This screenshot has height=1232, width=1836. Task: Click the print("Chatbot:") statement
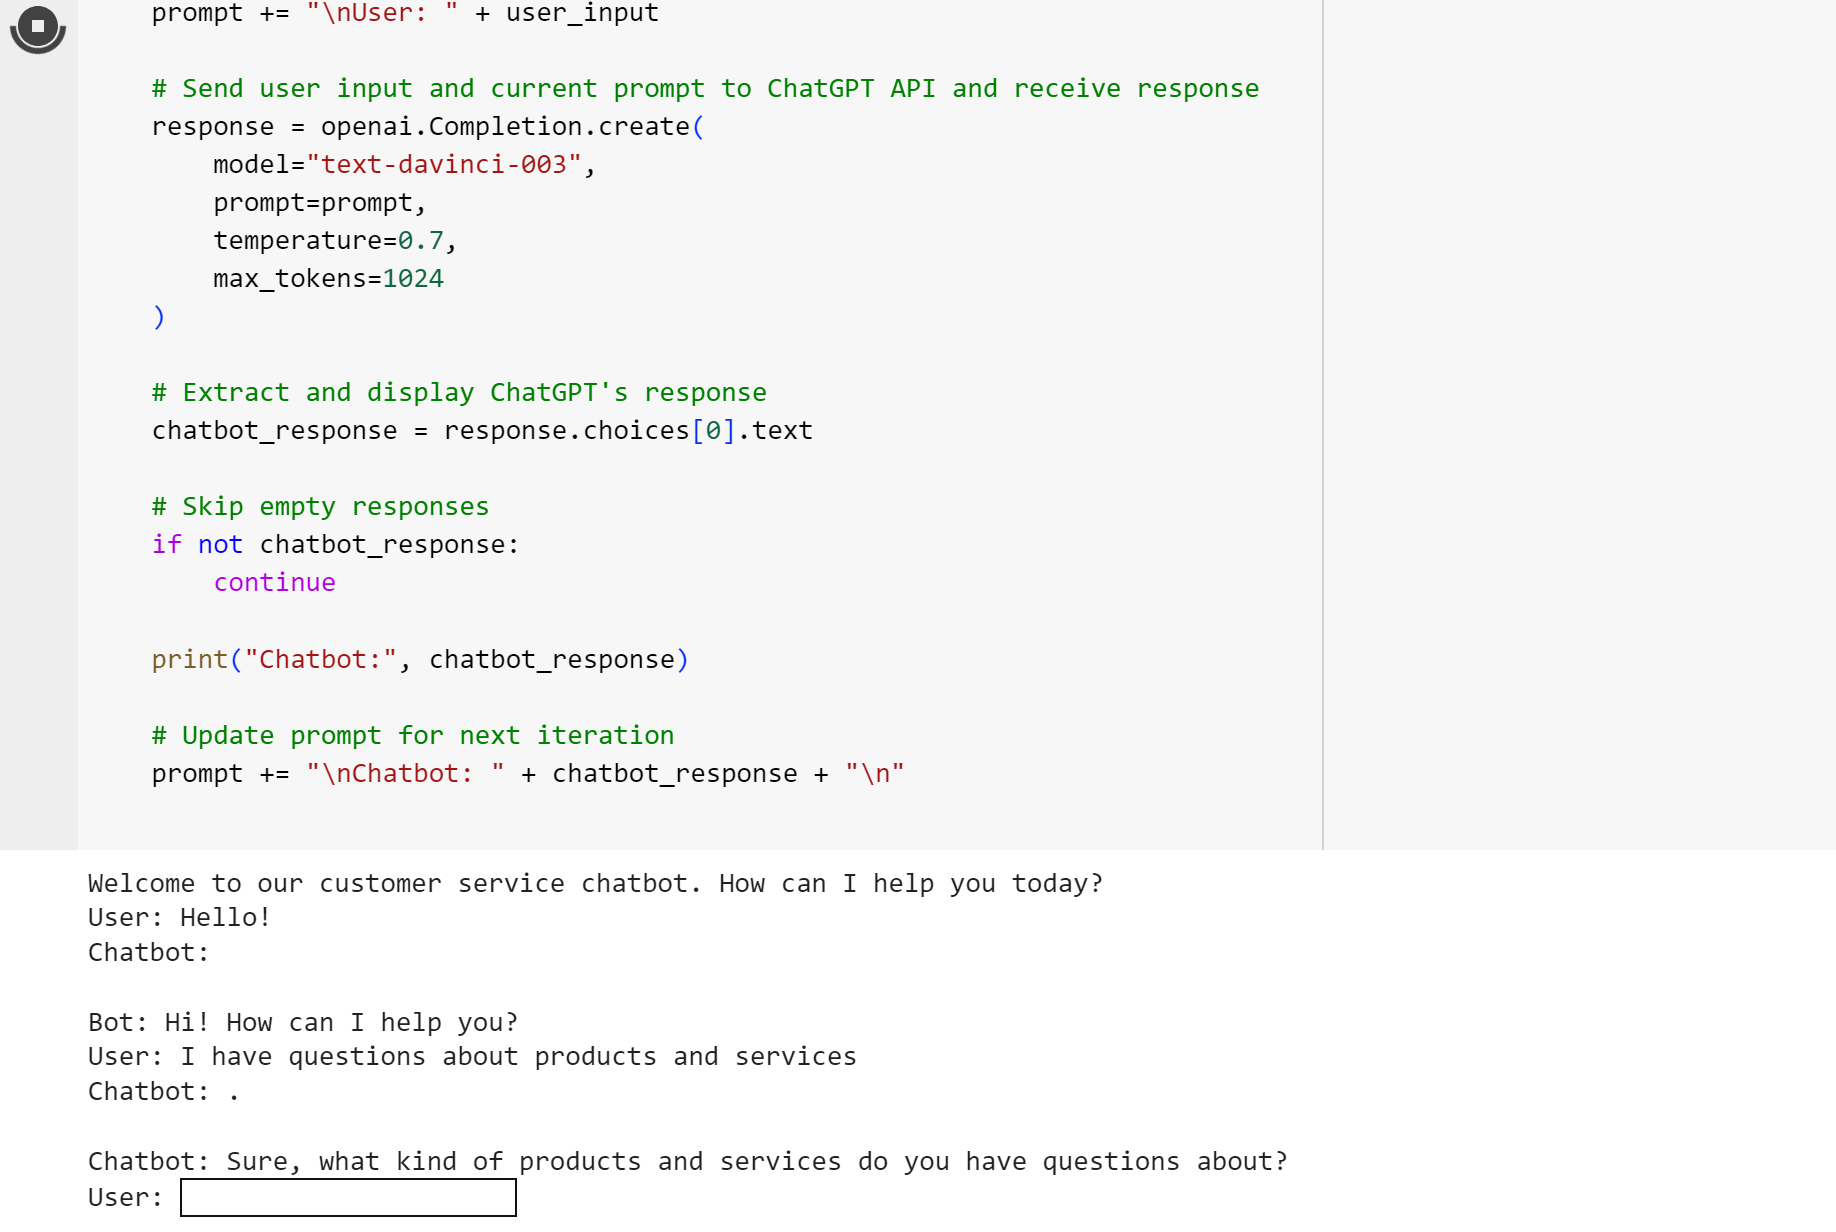pyautogui.click(x=420, y=660)
